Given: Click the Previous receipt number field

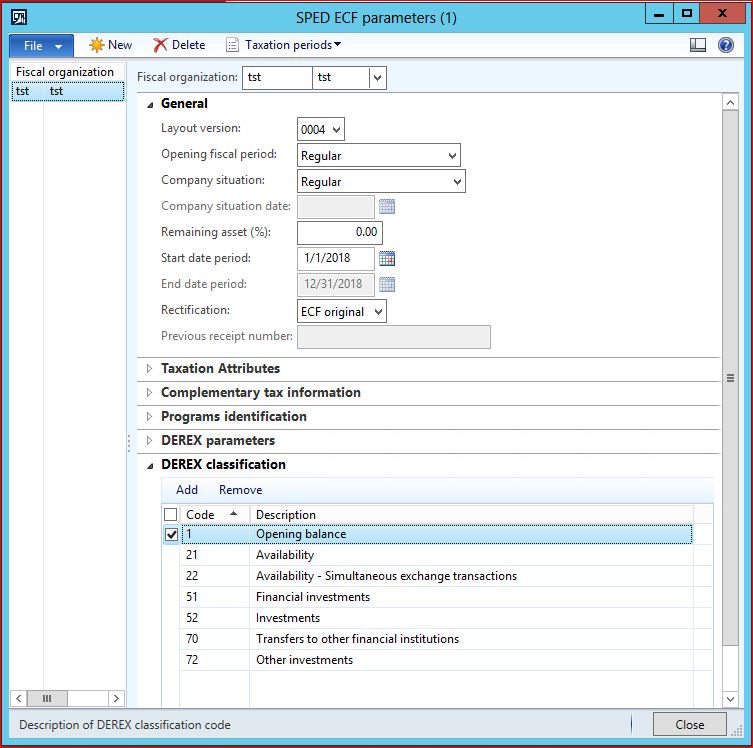Looking at the screenshot, I should coord(394,337).
